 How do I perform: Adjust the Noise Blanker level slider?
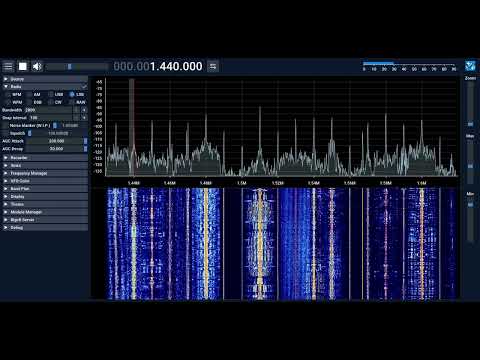pyautogui.click(x=69, y=125)
